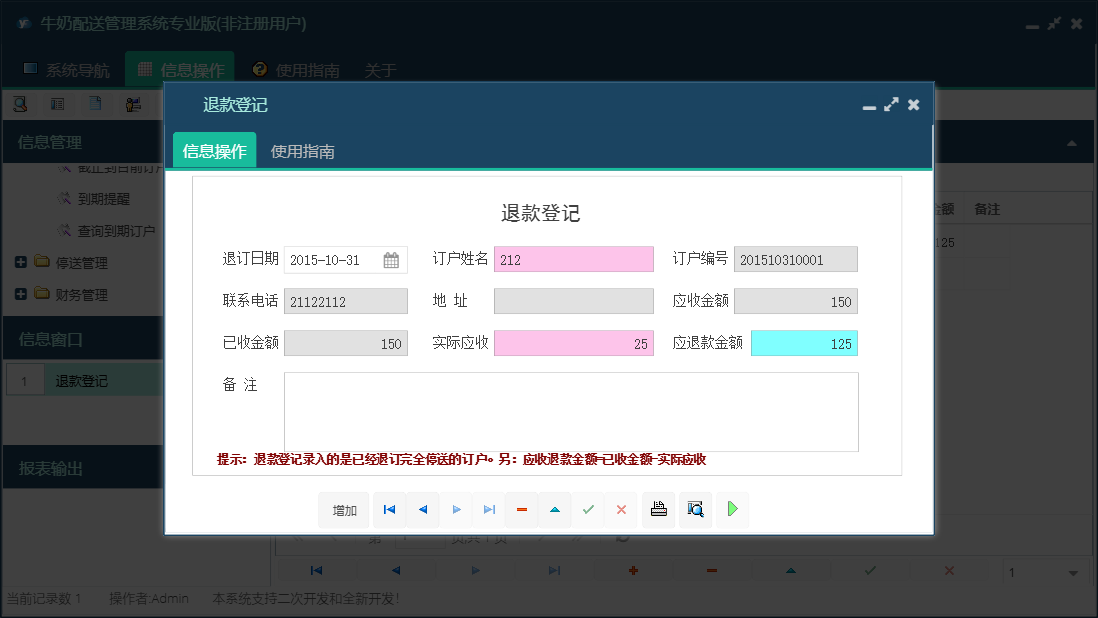Jump to first record with navigation icon
Viewport: 1098px width, 618px height.
pyautogui.click(x=389, y=510)
